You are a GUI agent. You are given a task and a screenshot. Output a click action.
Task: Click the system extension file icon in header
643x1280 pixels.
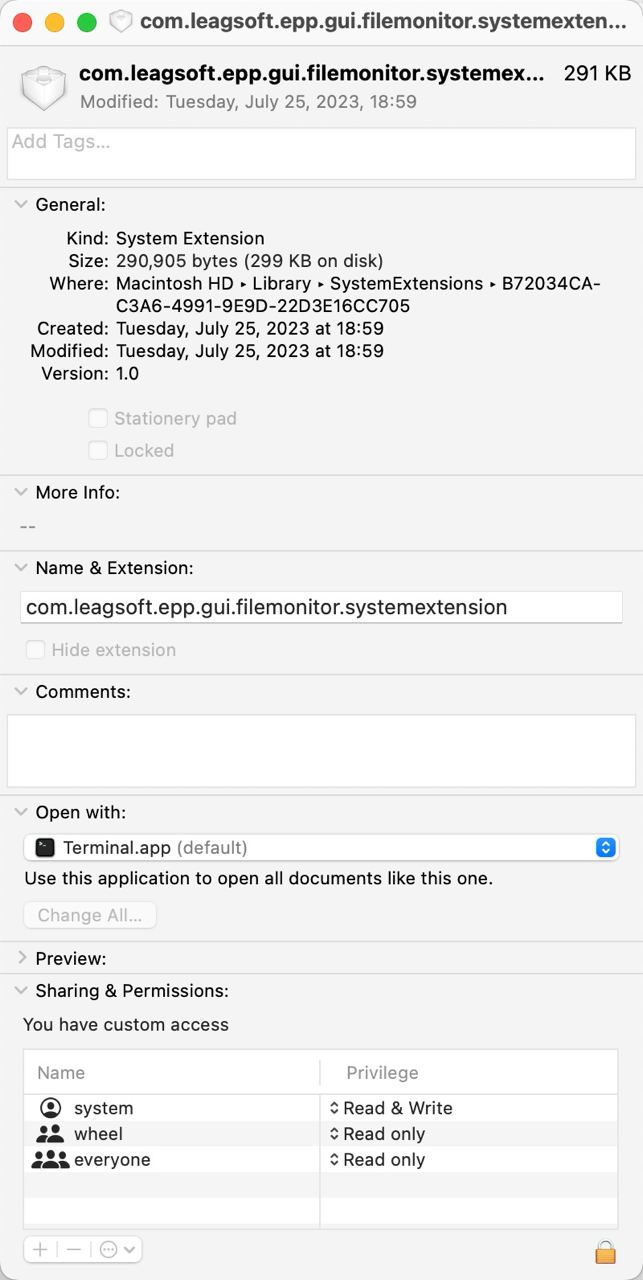click(44, 88)
